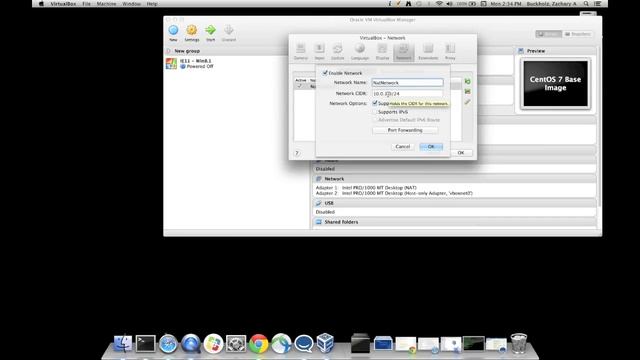The image size is (640, 360).
Task: Click the remove NAT network icon
Action: (467, 91)
